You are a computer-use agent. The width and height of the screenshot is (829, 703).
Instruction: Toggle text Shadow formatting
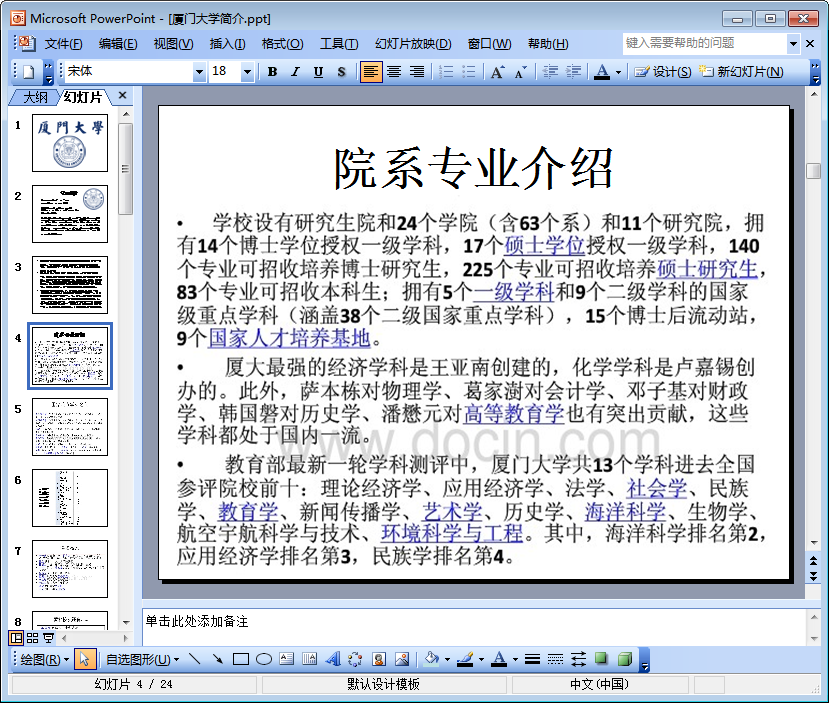(x=341, y=72)
